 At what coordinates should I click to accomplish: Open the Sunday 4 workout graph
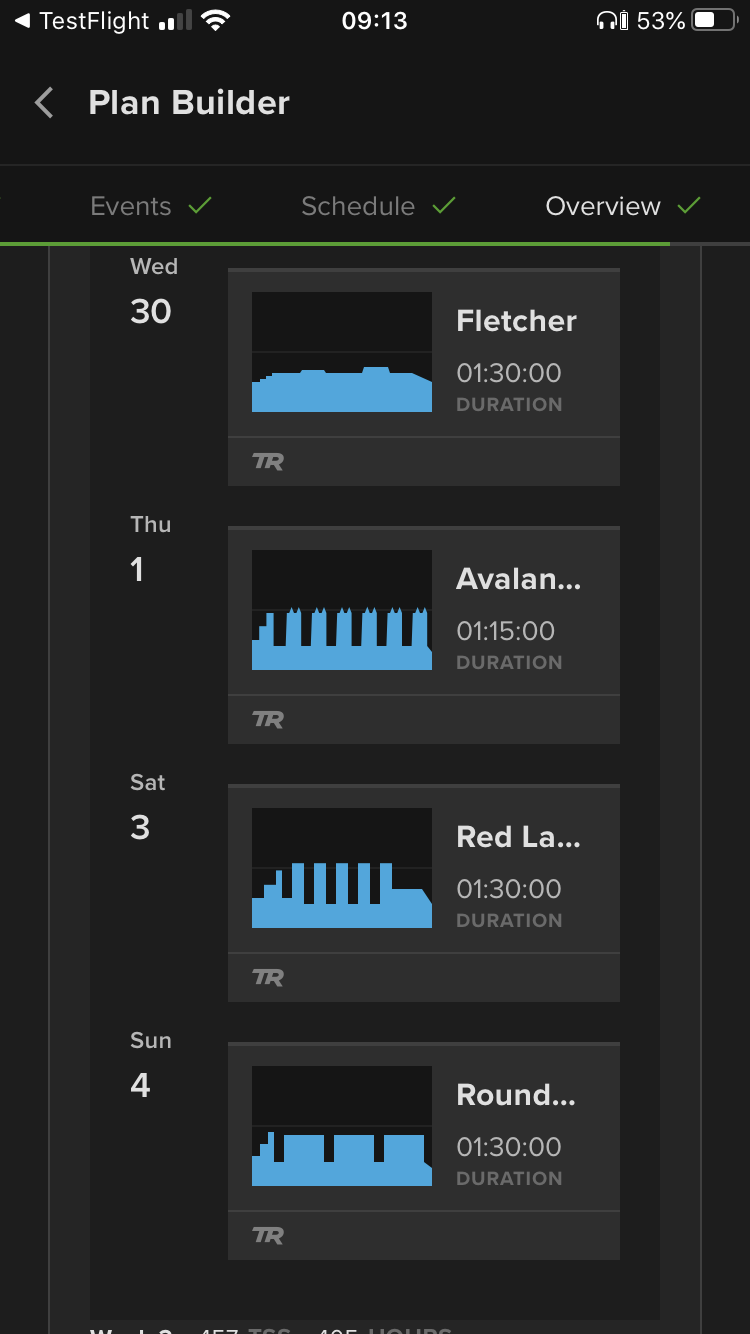click(342, 1126)
